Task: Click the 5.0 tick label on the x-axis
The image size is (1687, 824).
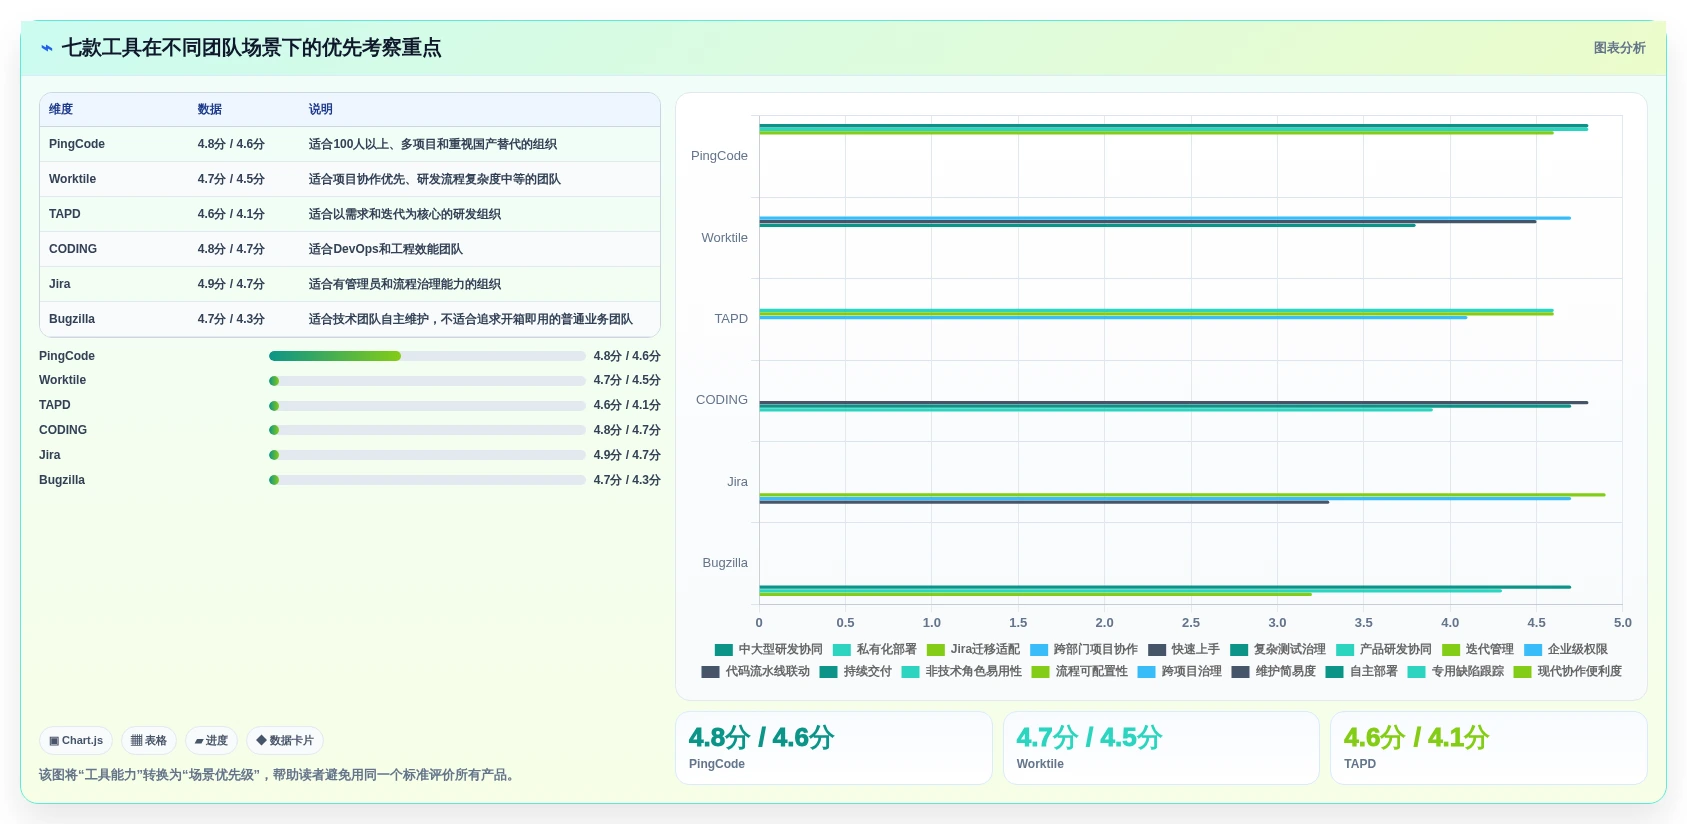Action: point(1622,623)
